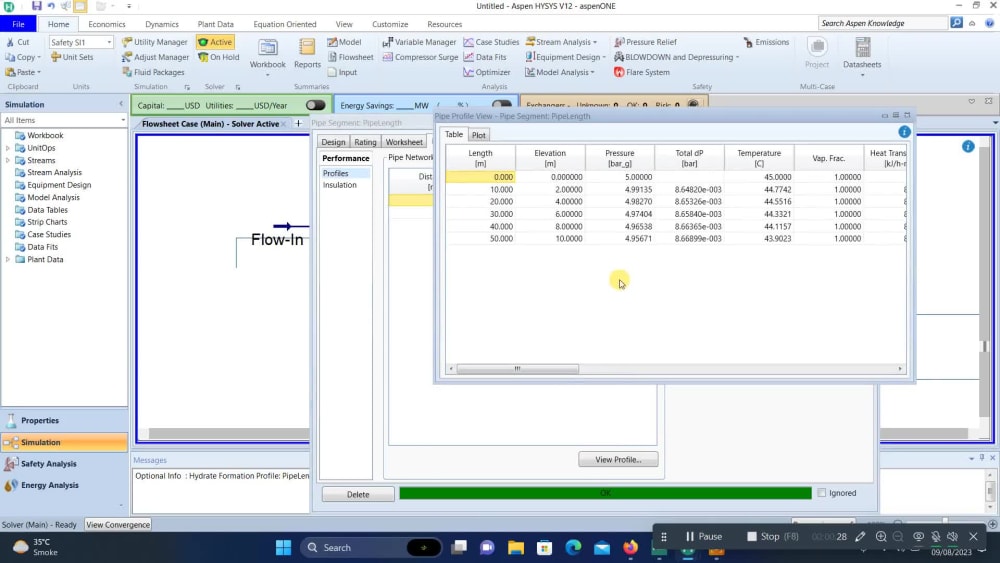Open Compressor Surge analysis

[420, 57]
